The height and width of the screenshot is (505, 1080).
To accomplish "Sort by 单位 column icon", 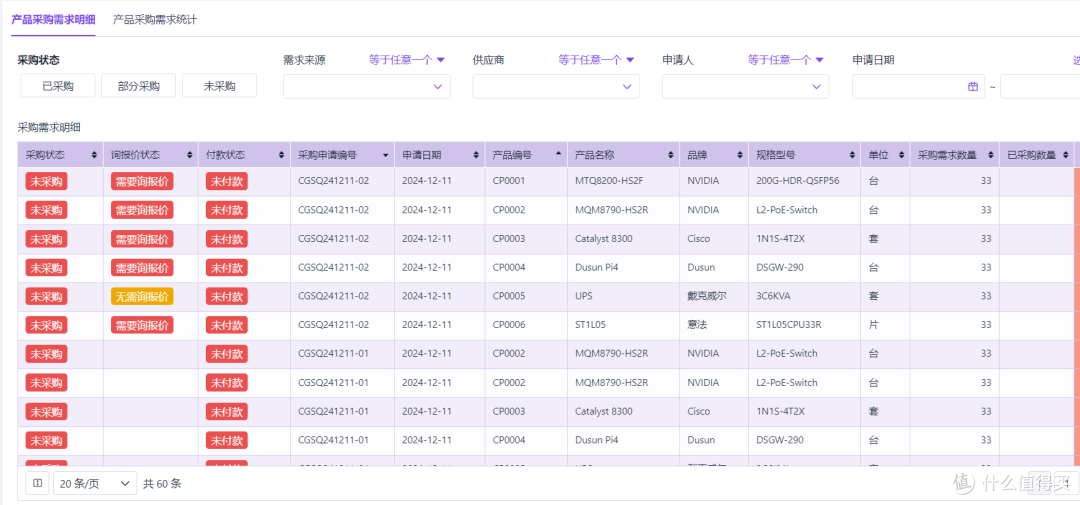I will click(902, 156).
